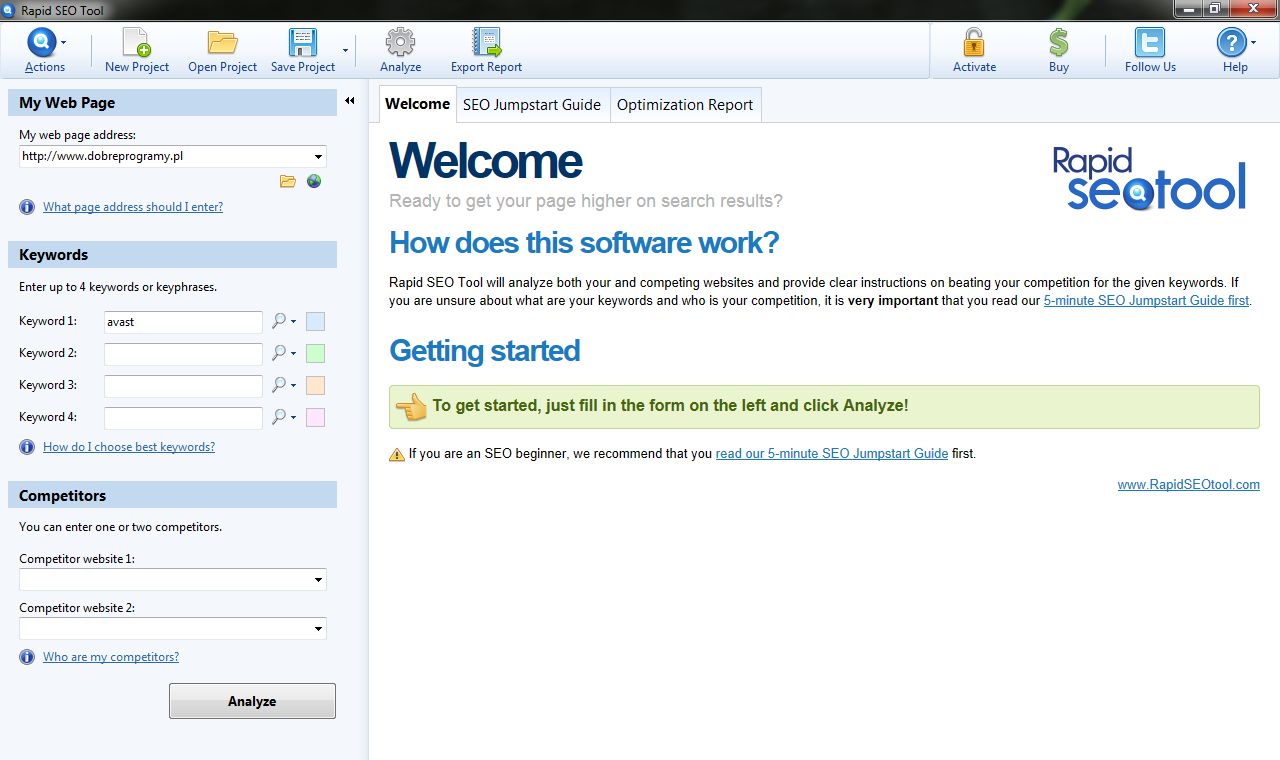Open web page address dropdown
This screenshot has height=760, width=1280.
tap(318, 157)
